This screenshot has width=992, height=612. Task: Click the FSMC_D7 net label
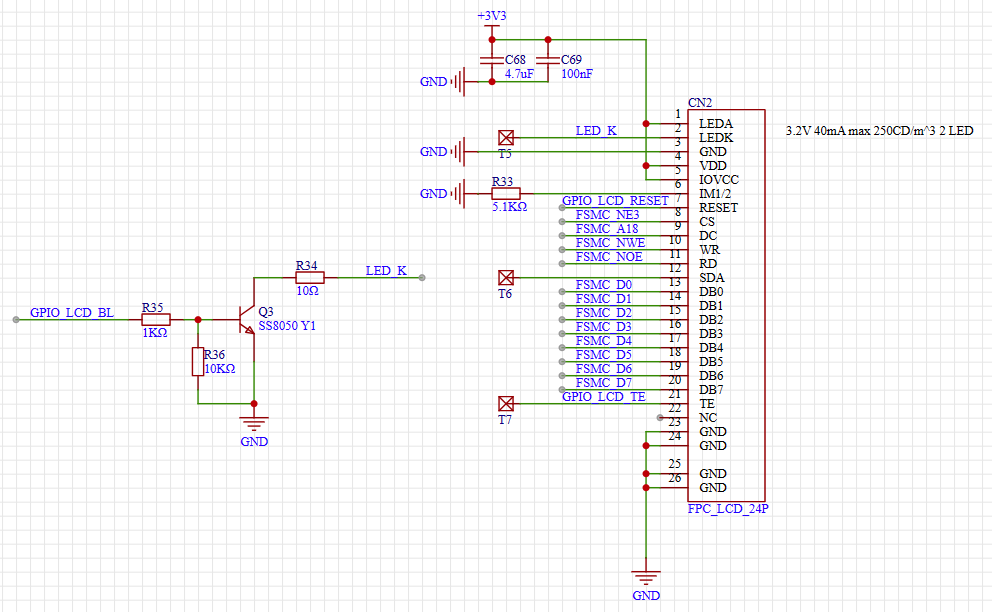pos(604,382)
